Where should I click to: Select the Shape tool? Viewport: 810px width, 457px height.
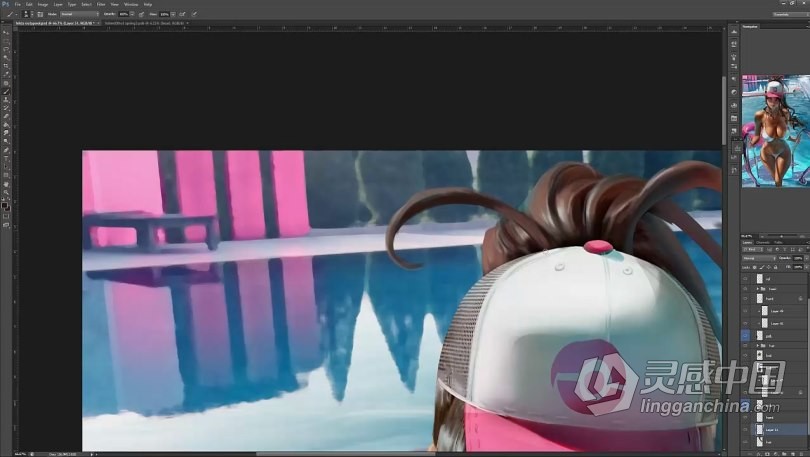[x=6, y=175]
